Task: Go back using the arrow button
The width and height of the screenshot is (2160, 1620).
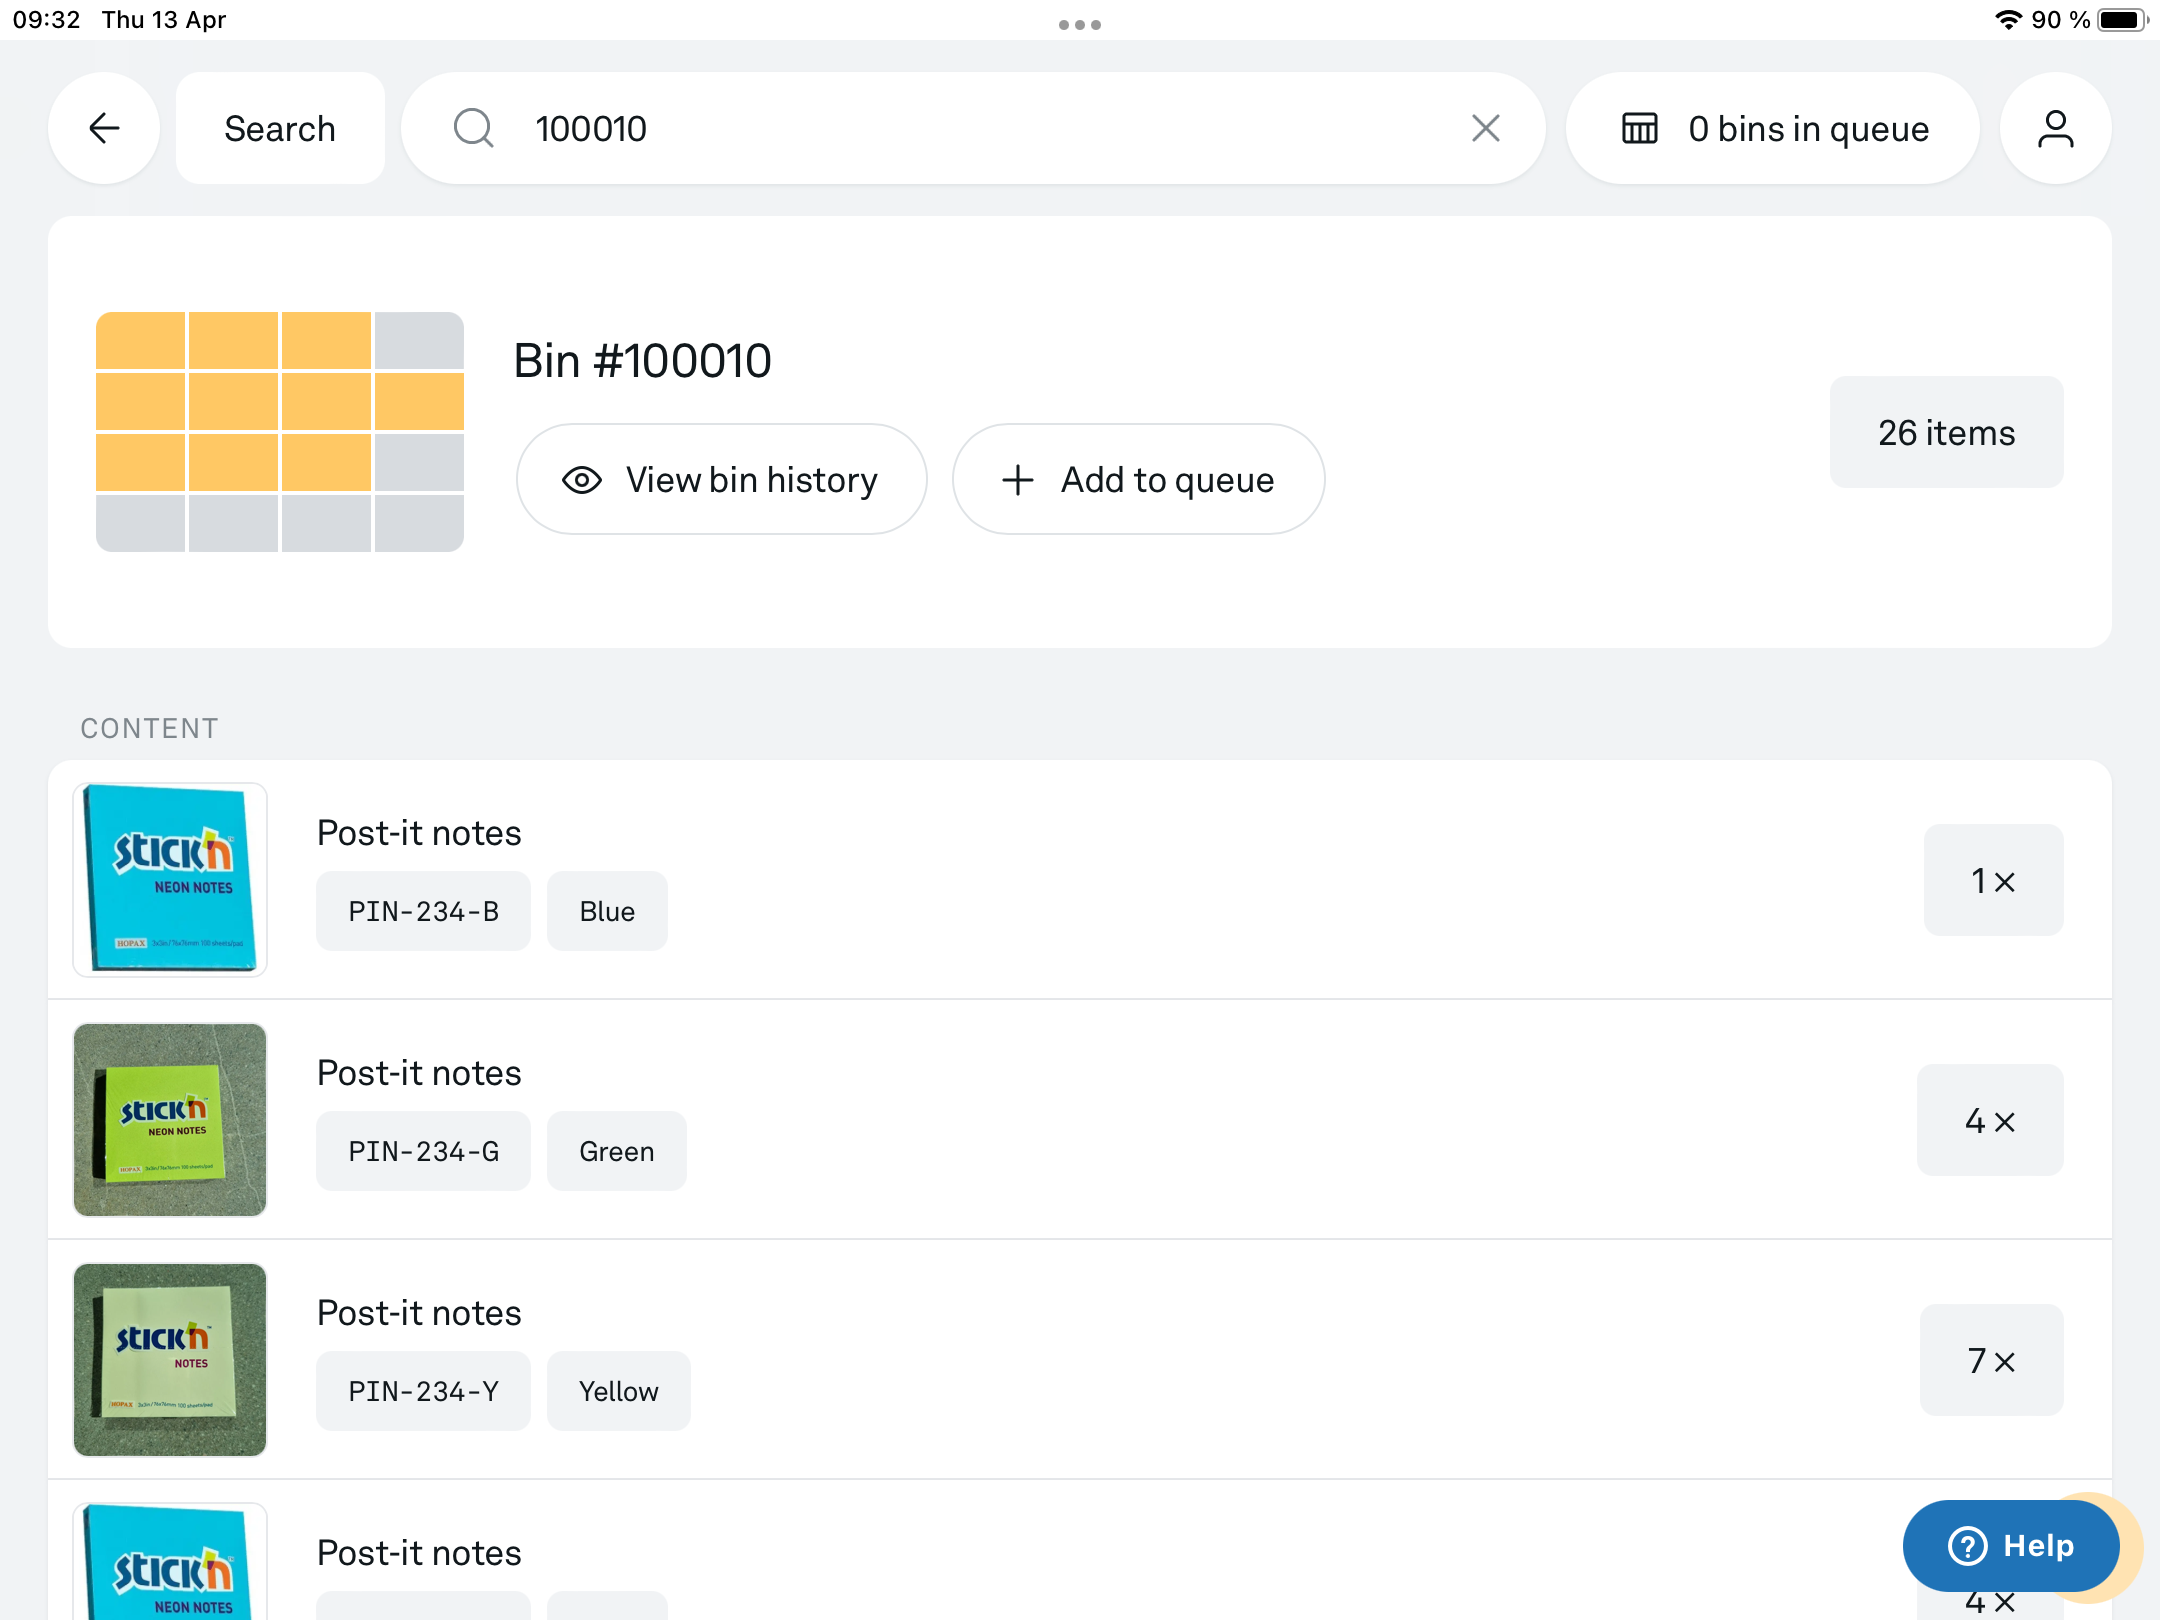Action: point(104,128)
